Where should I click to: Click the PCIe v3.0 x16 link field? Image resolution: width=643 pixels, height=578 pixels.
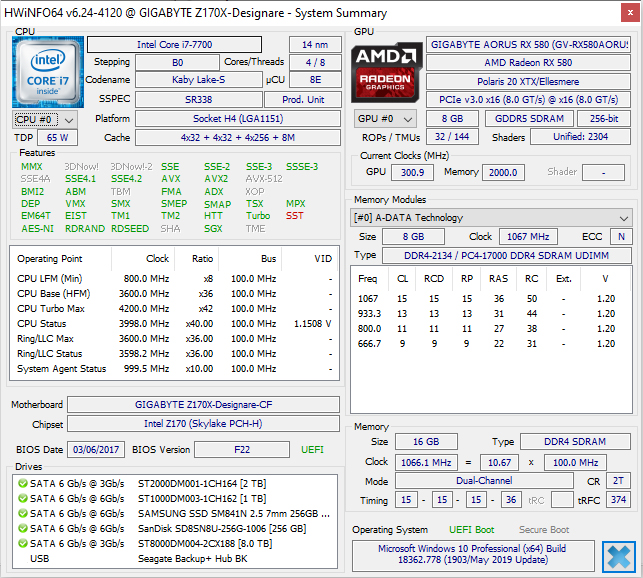tap(528, 100)
